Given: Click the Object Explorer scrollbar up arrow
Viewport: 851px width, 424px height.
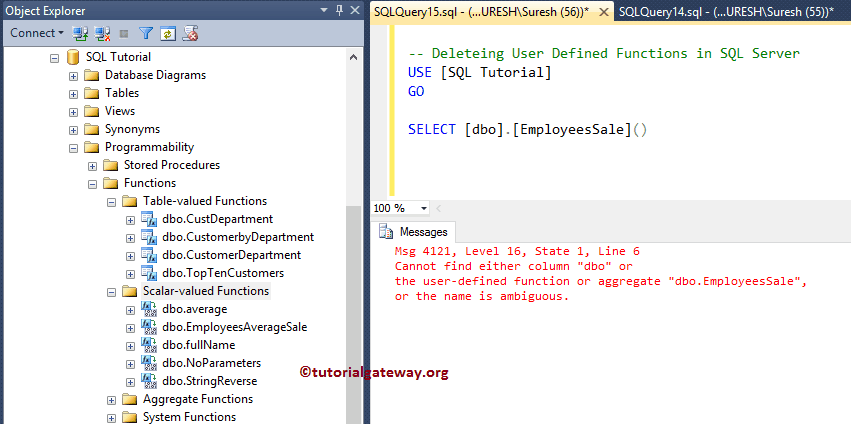Looking at the screenshot, I should click(353, 56).
